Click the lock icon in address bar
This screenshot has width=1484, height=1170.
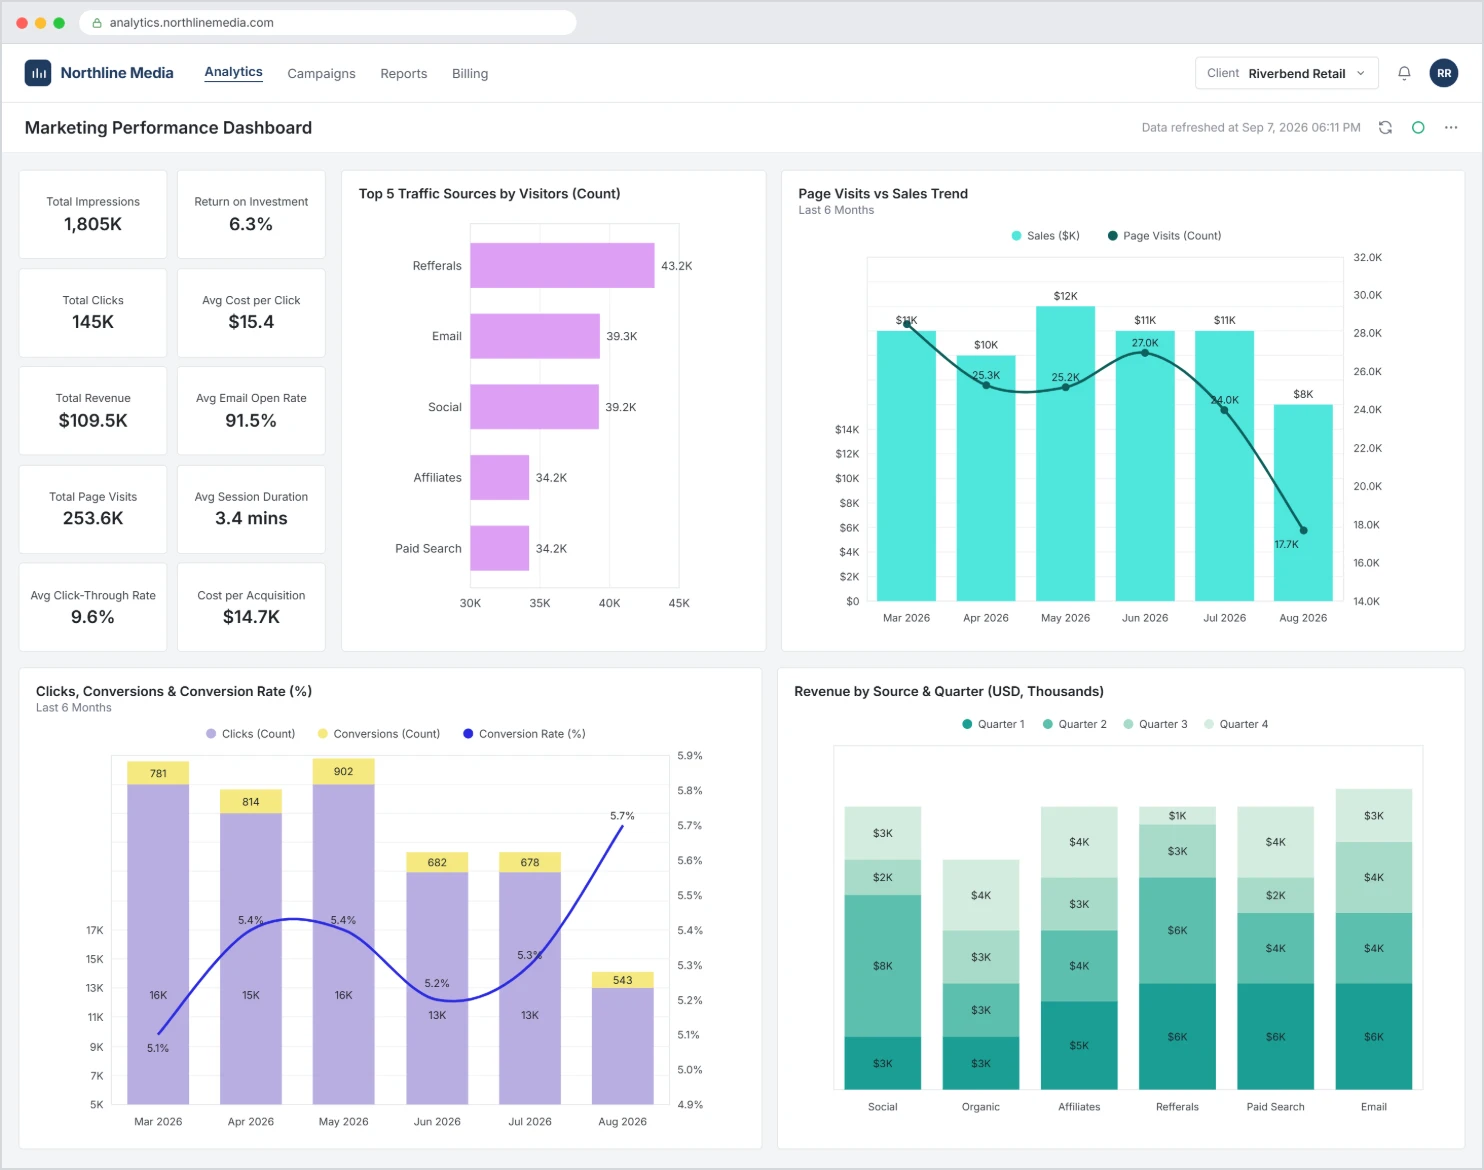[x=97, y=23]
